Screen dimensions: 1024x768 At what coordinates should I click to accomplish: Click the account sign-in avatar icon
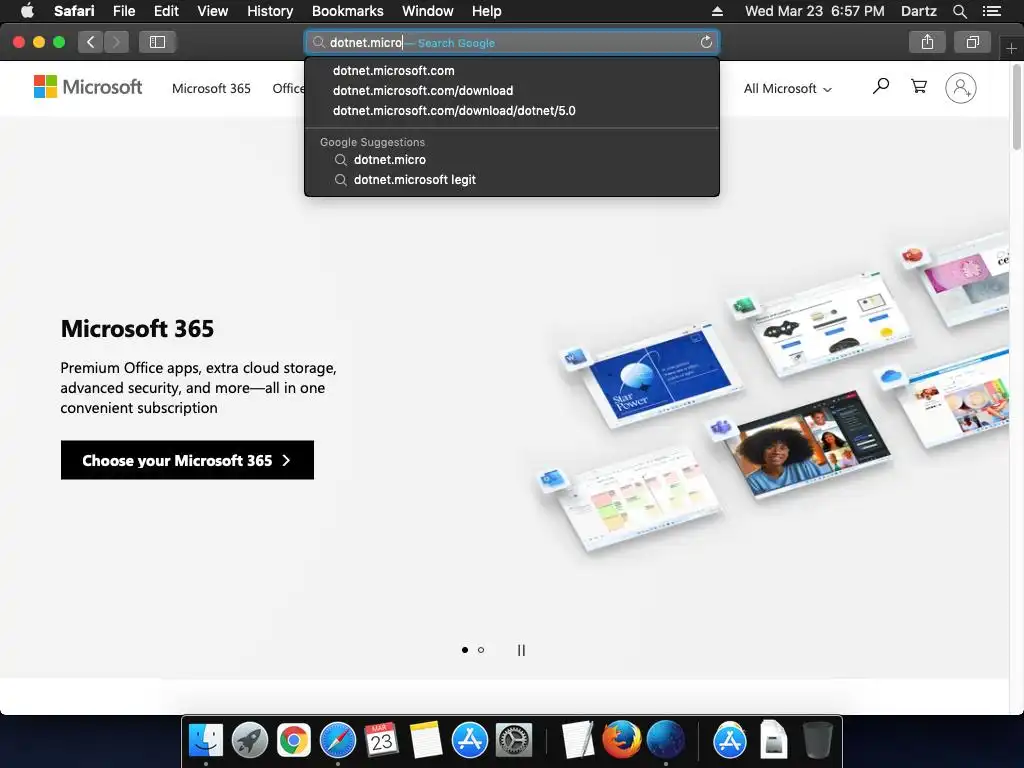[961, 88]
